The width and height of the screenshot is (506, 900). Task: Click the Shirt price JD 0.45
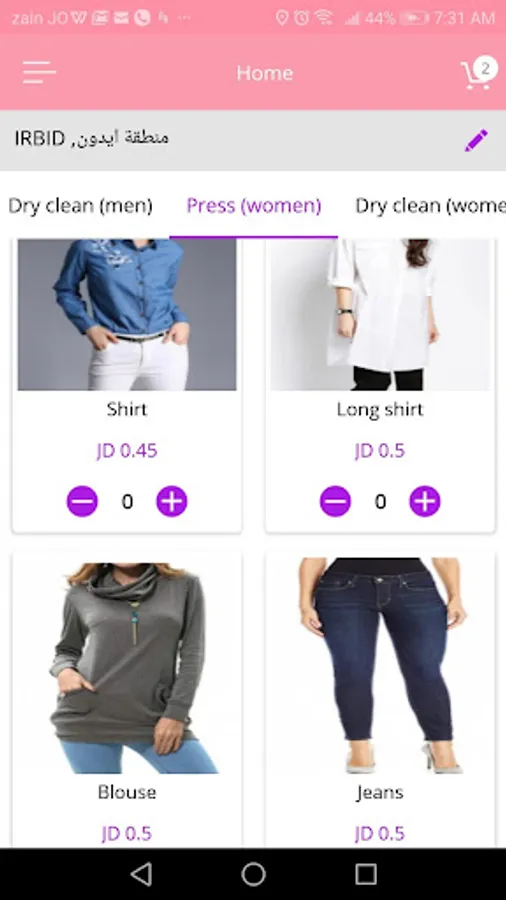[127, 451]
